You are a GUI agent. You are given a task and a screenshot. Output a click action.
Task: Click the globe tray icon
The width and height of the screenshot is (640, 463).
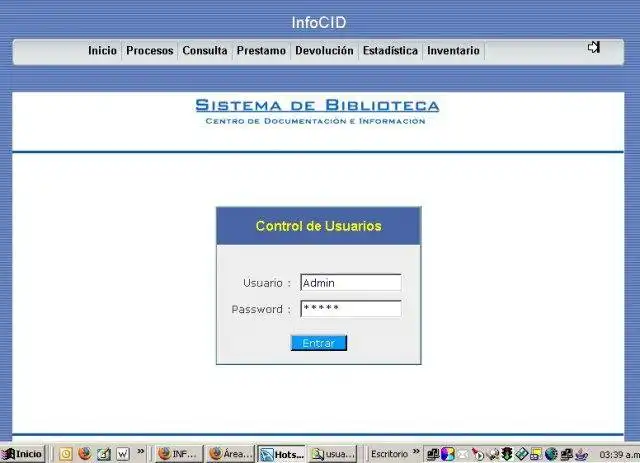(551, 454)
